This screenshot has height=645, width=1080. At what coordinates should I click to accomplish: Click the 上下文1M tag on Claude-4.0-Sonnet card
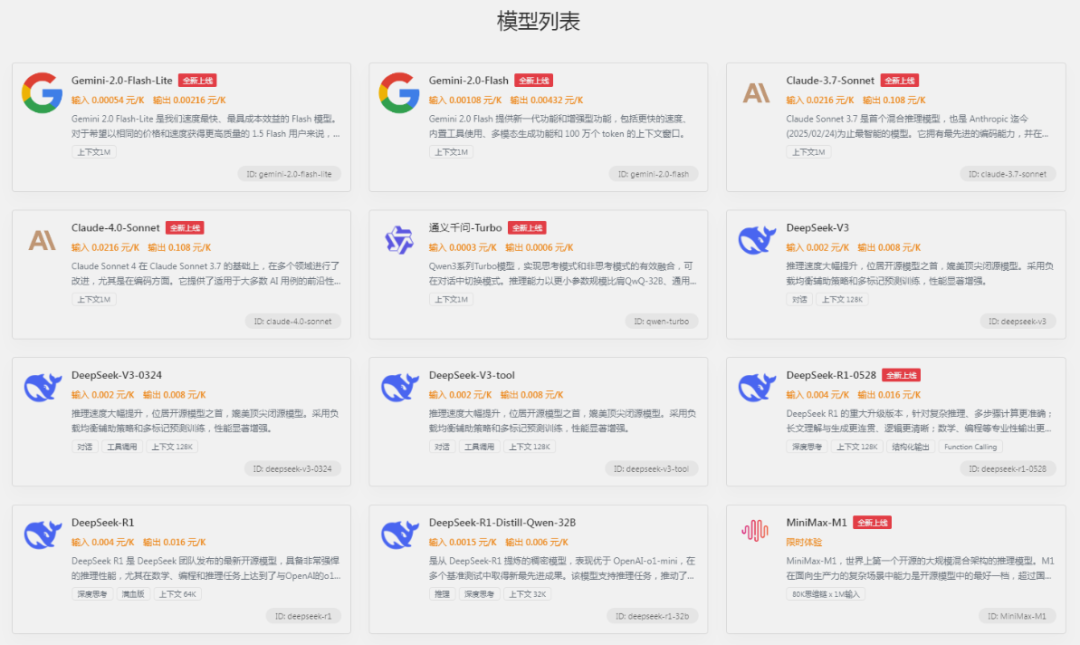coord(94,300)
